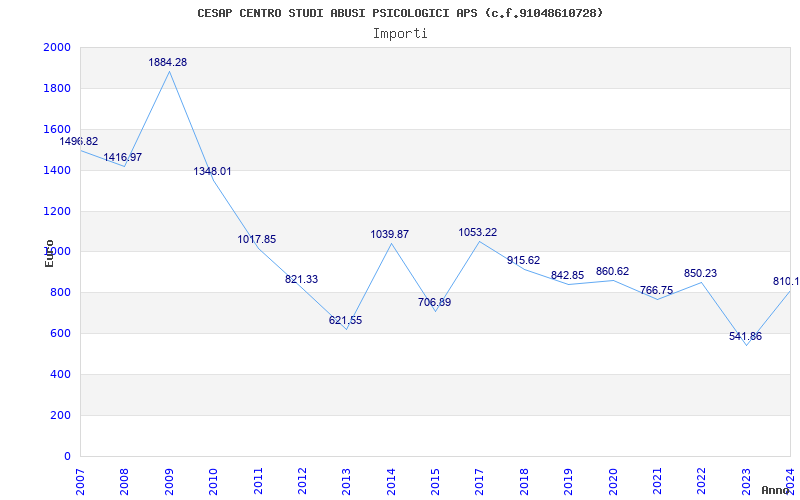Screen dimensions: 800x500
Task: Click the 915.62 data label
Action: tap(523, 261)
